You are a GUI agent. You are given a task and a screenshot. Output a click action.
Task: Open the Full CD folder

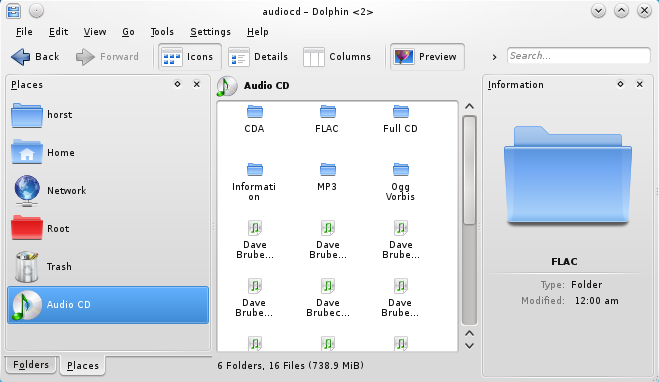401,119
